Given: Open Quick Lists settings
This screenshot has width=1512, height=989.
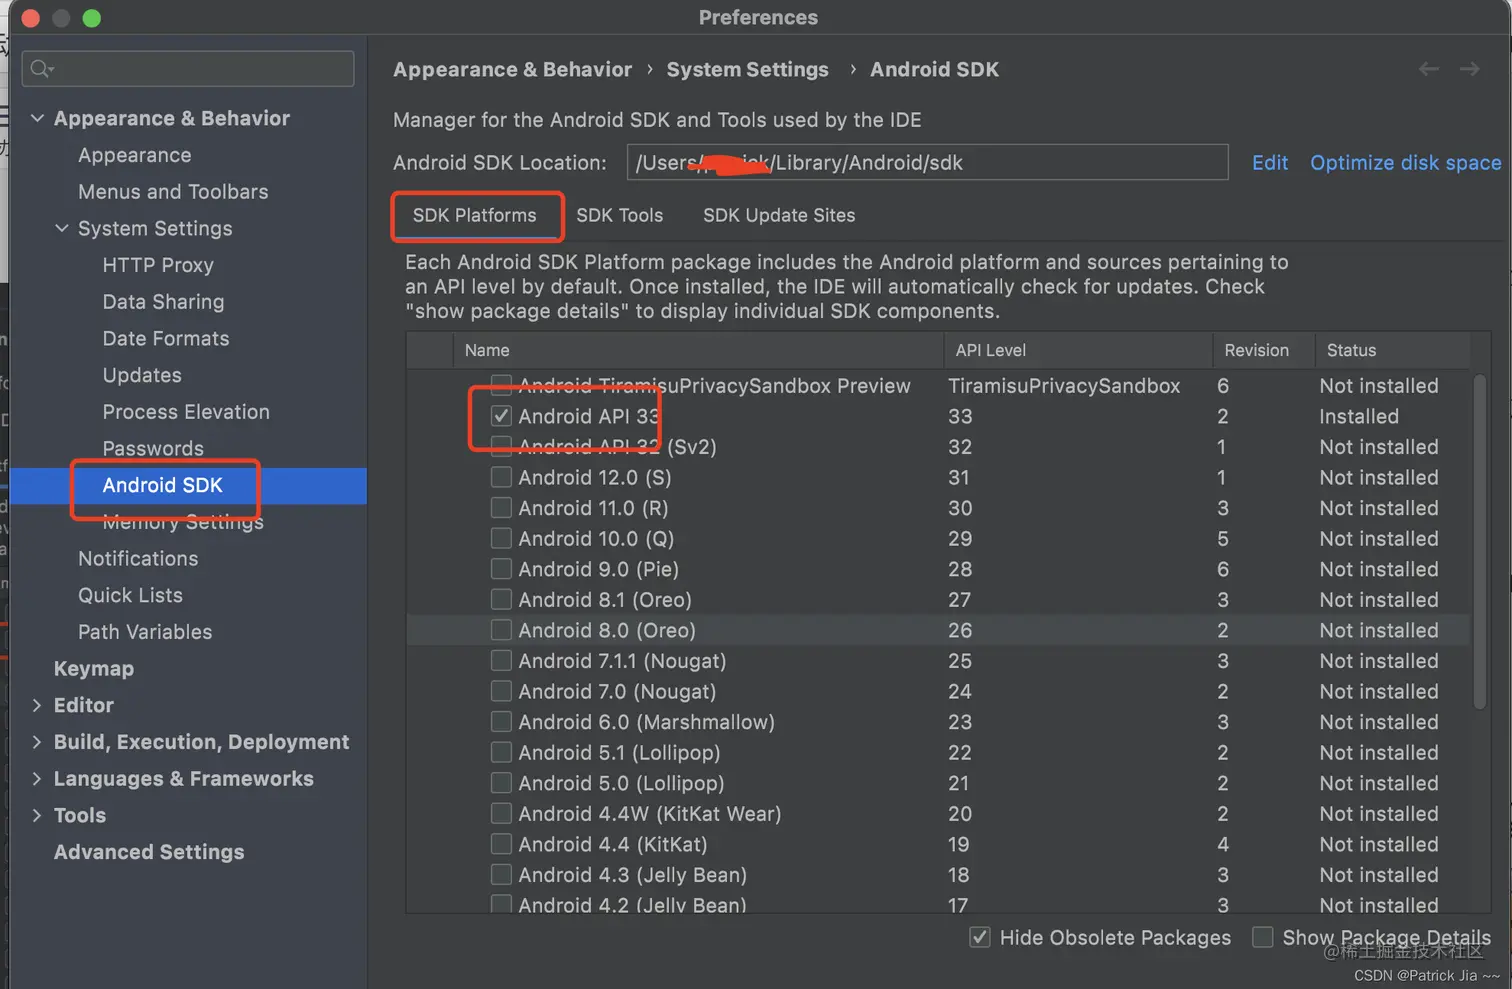Looking at the screenshot, I should [x=130, y=595].
